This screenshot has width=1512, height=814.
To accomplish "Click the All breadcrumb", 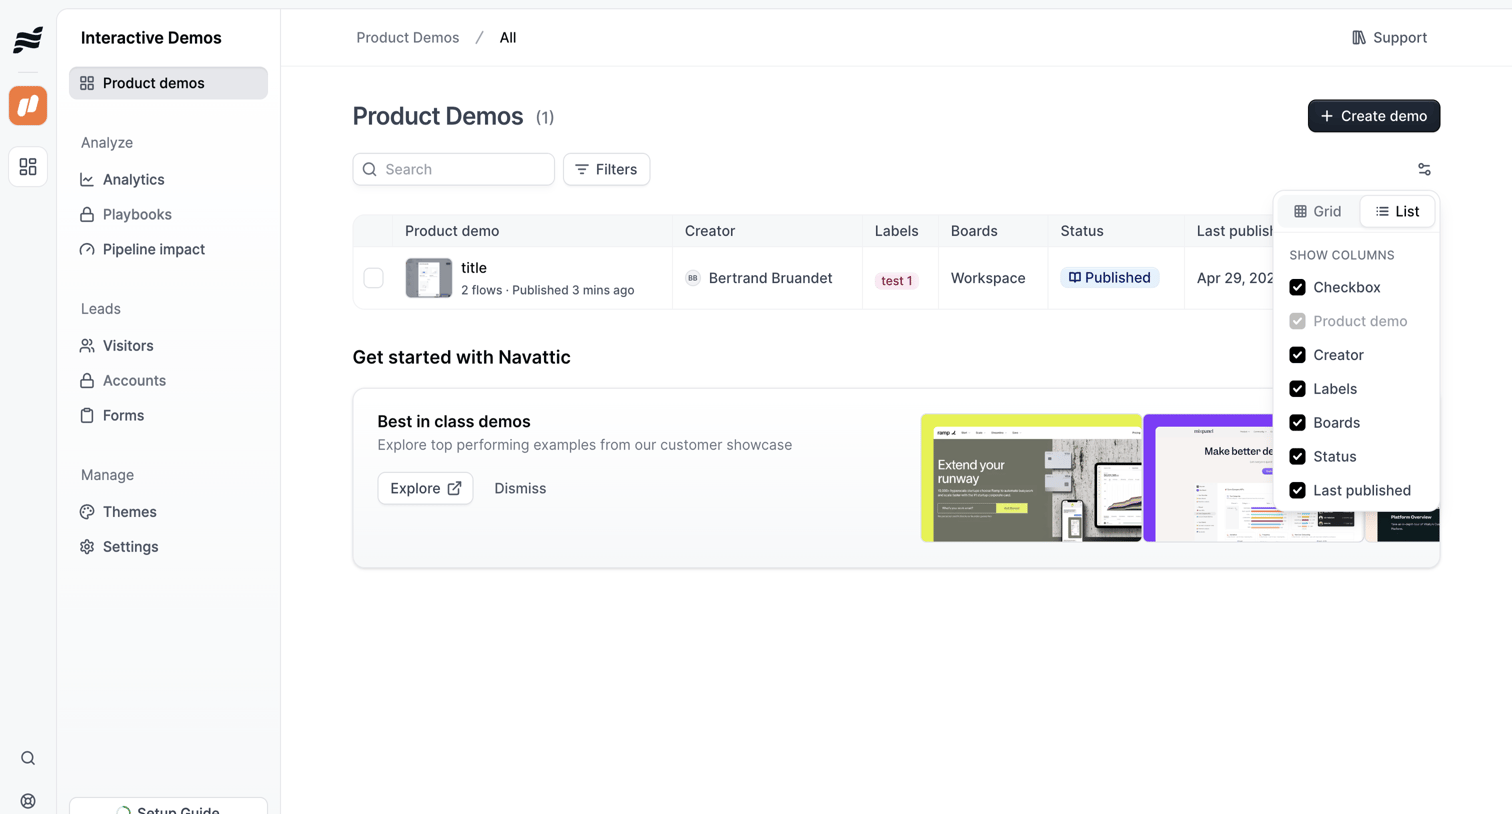I will pyautogui.click(x=508, y=38).
